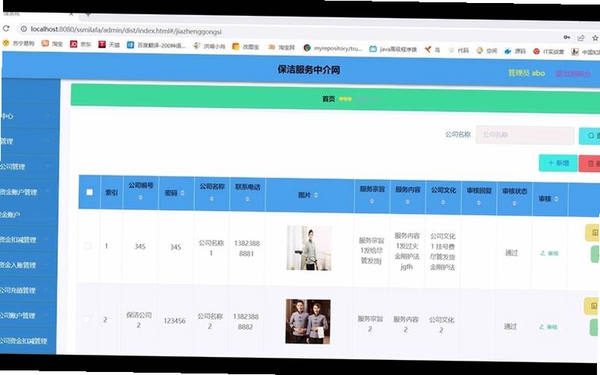Check the checkbox for row 1

point(88,246)
